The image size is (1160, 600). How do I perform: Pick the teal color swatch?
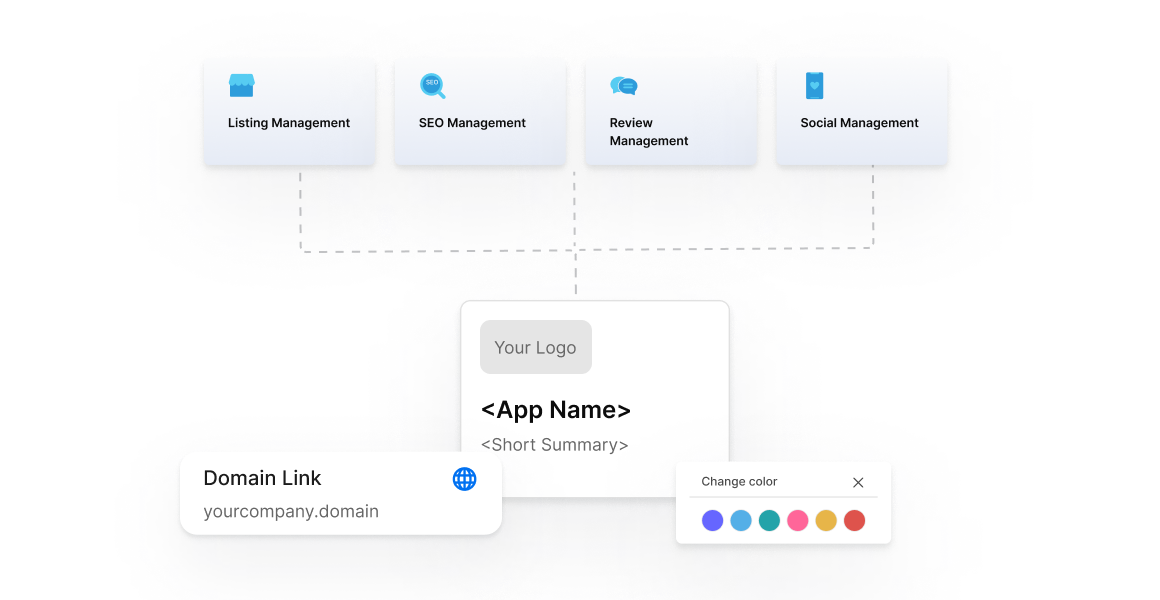(x=769, y=520)
